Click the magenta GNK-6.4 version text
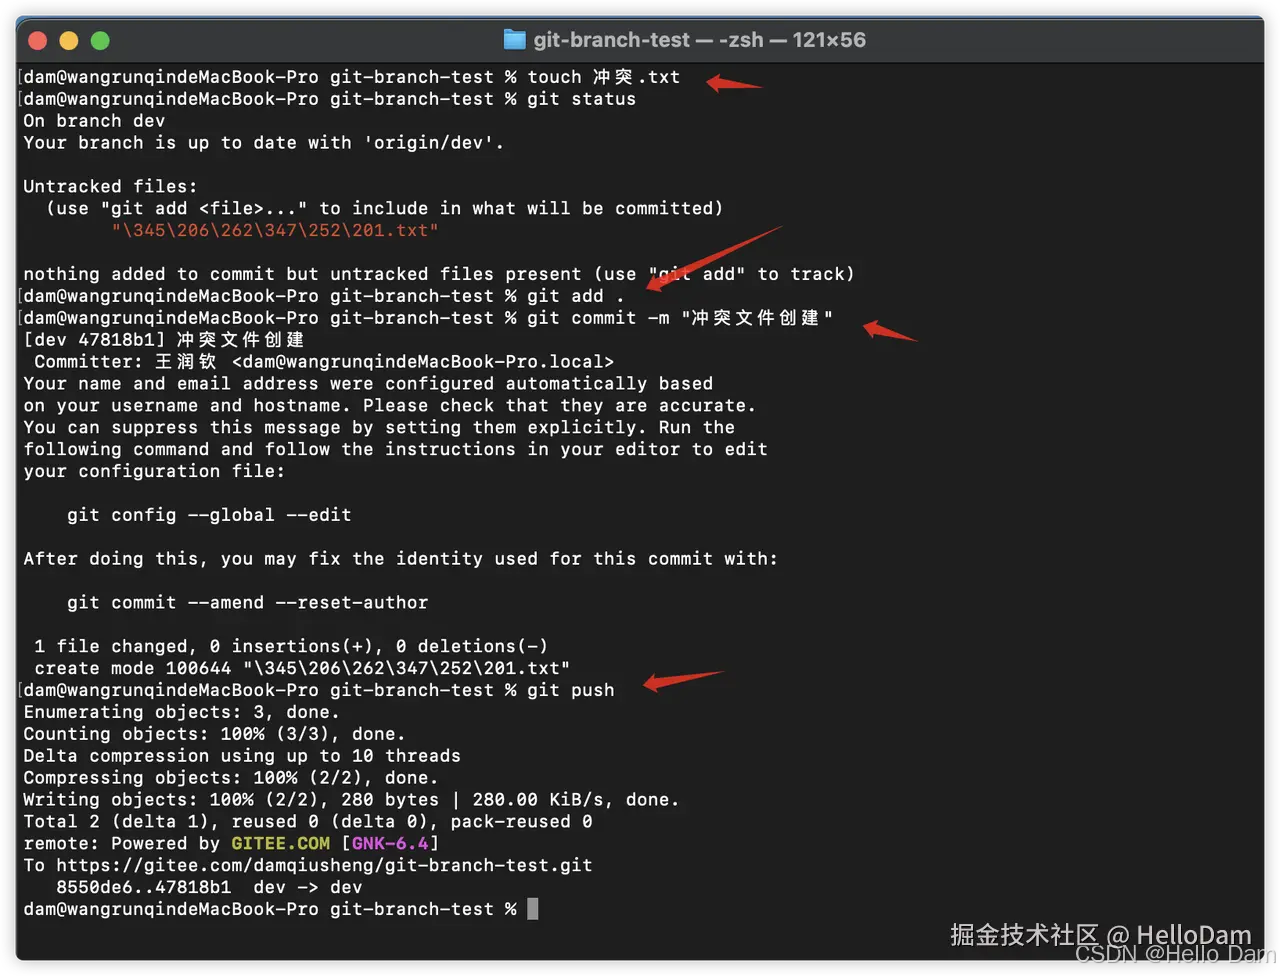Viewport: 1280px width, 976px height. pos(390,844)
